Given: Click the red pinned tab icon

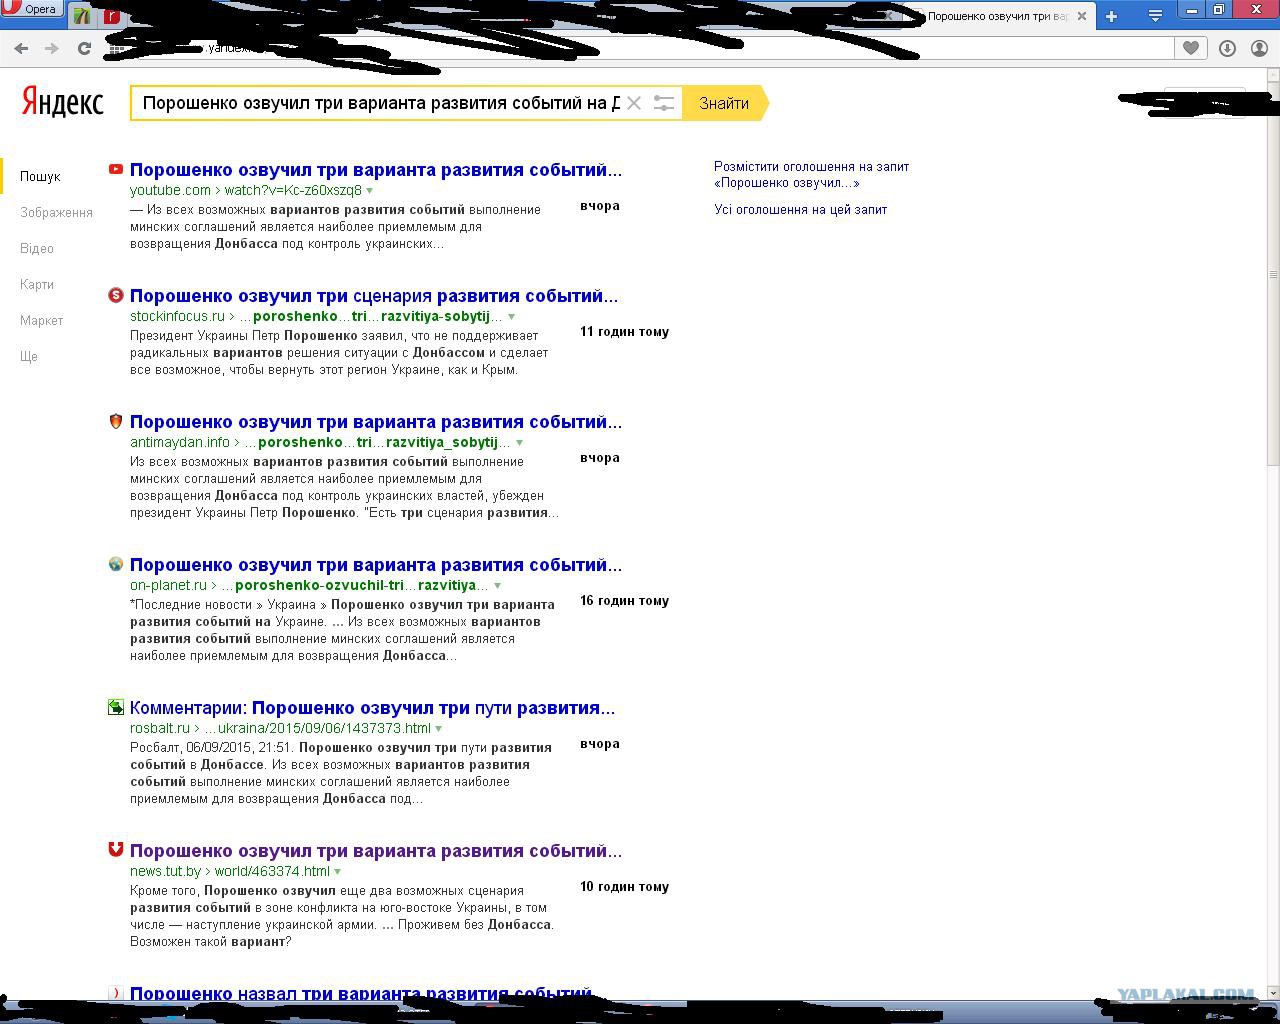Looking at the screenshot, I should (113, 15).
